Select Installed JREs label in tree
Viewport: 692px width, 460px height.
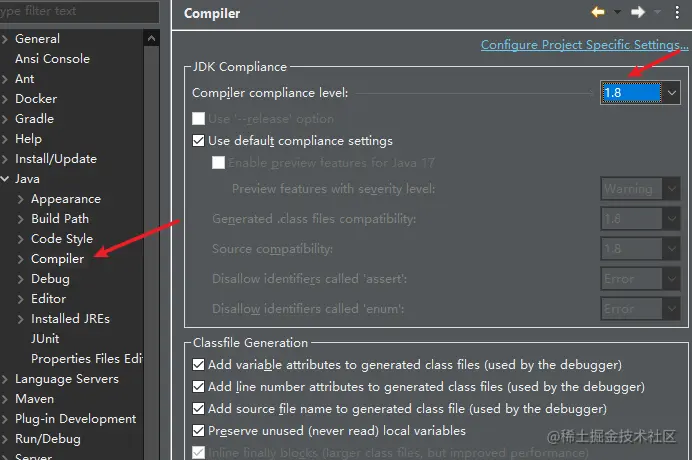point(70,319)
